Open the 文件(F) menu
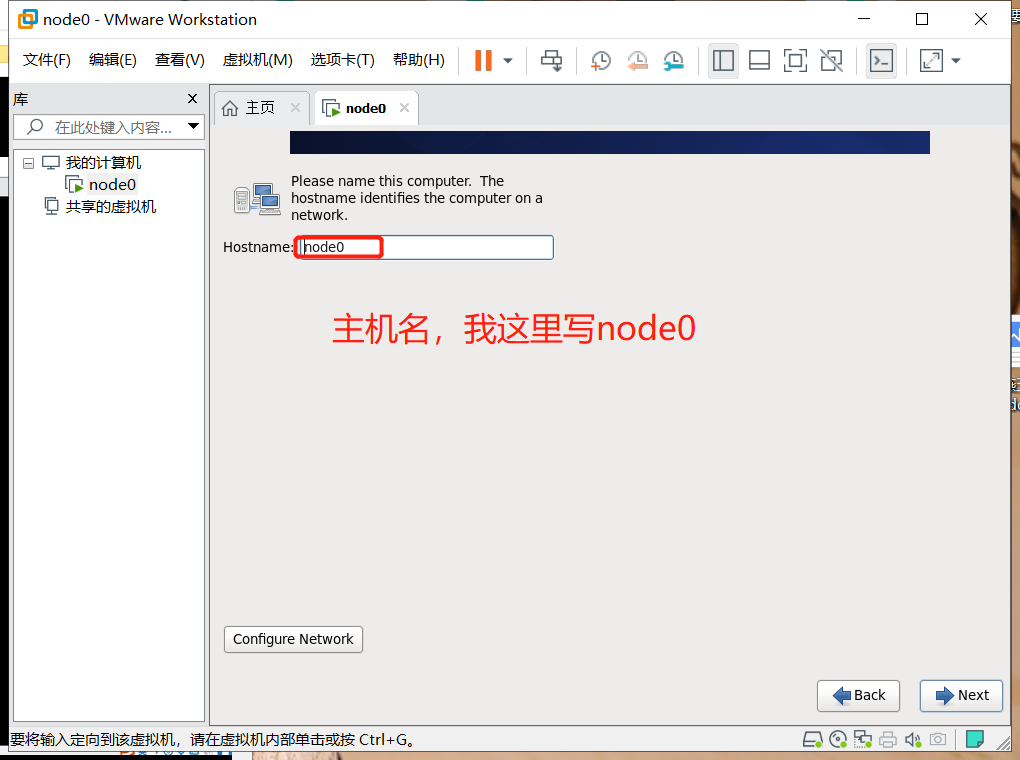The image size is (1020, 760). click(47, 61)
